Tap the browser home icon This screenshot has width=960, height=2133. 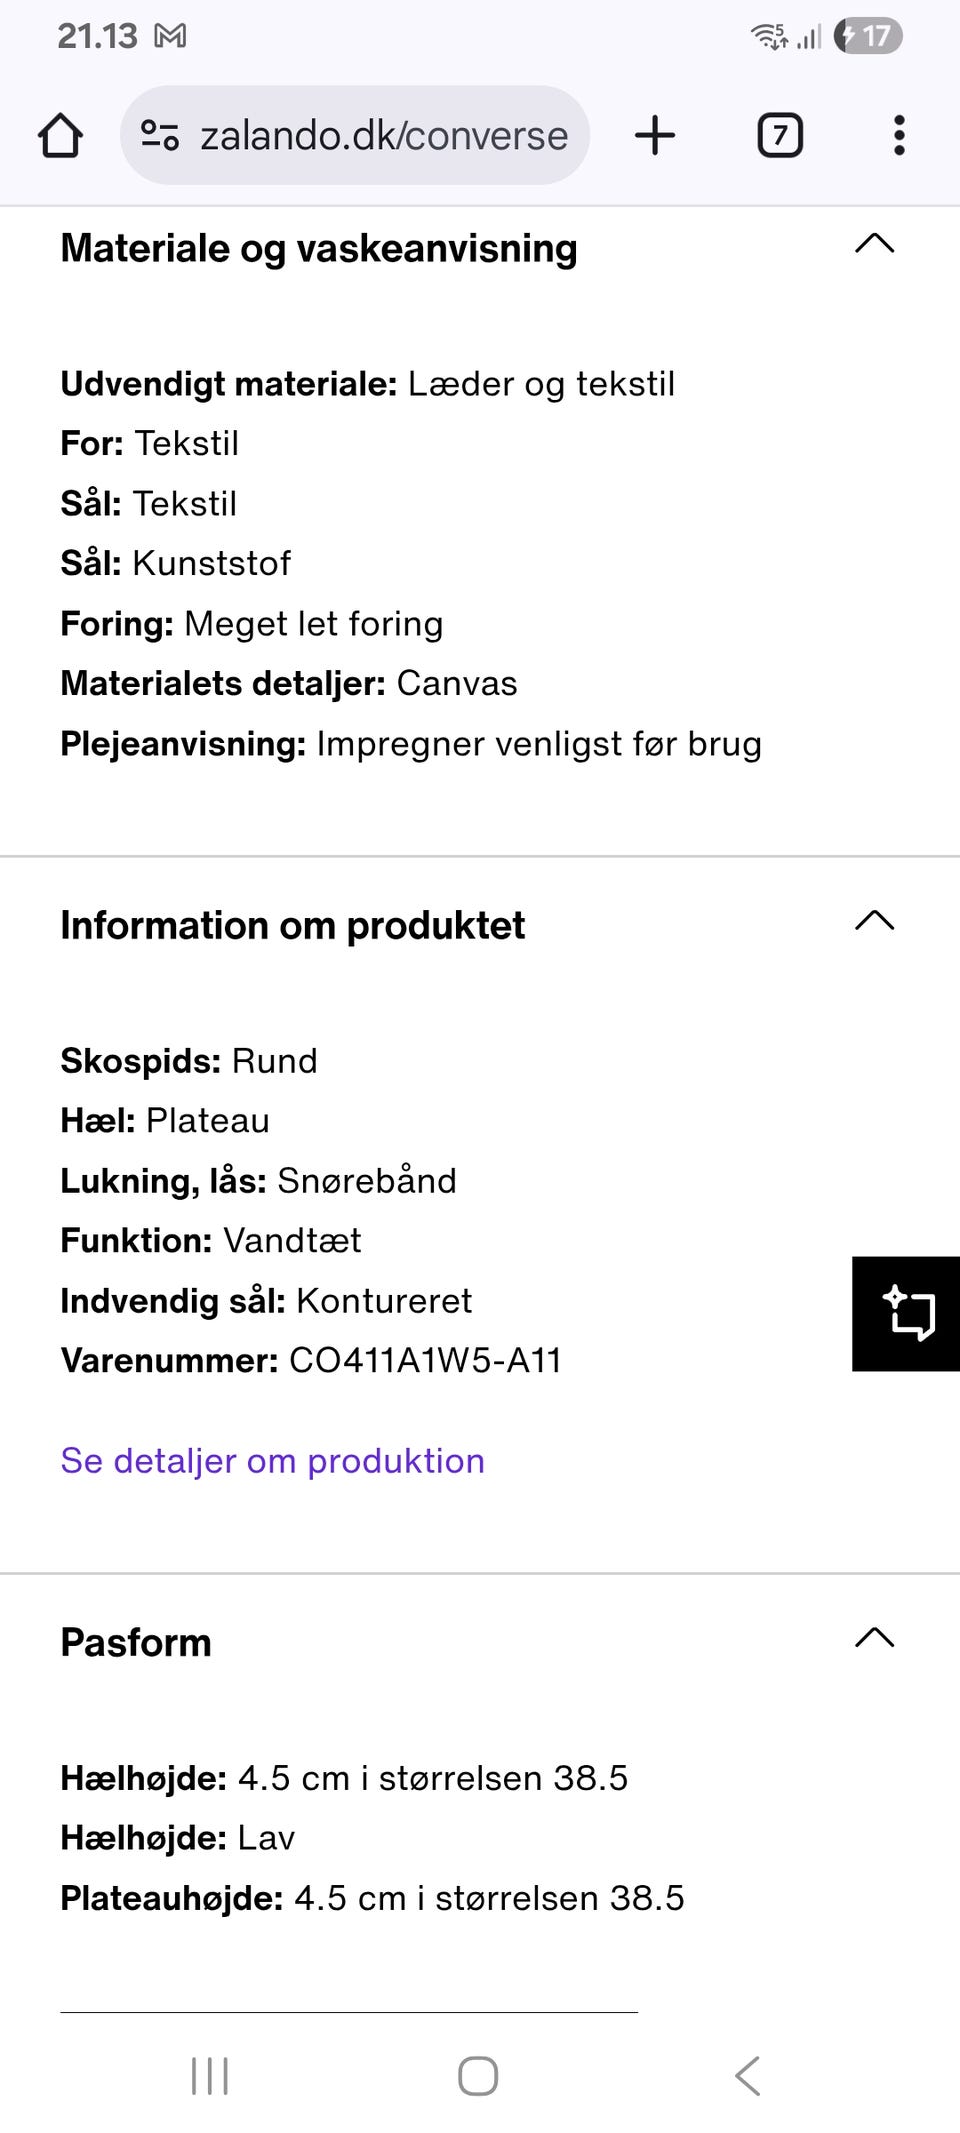60,136
